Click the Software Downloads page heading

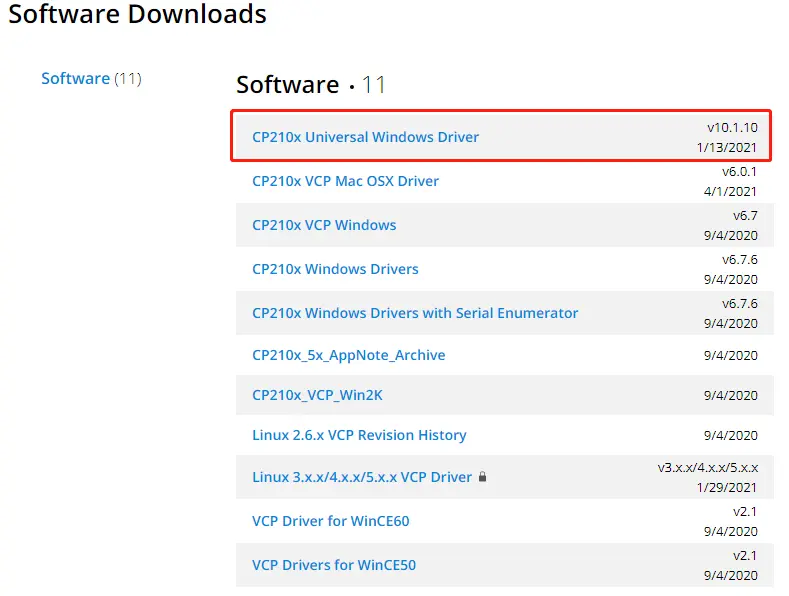click(138, 15)
